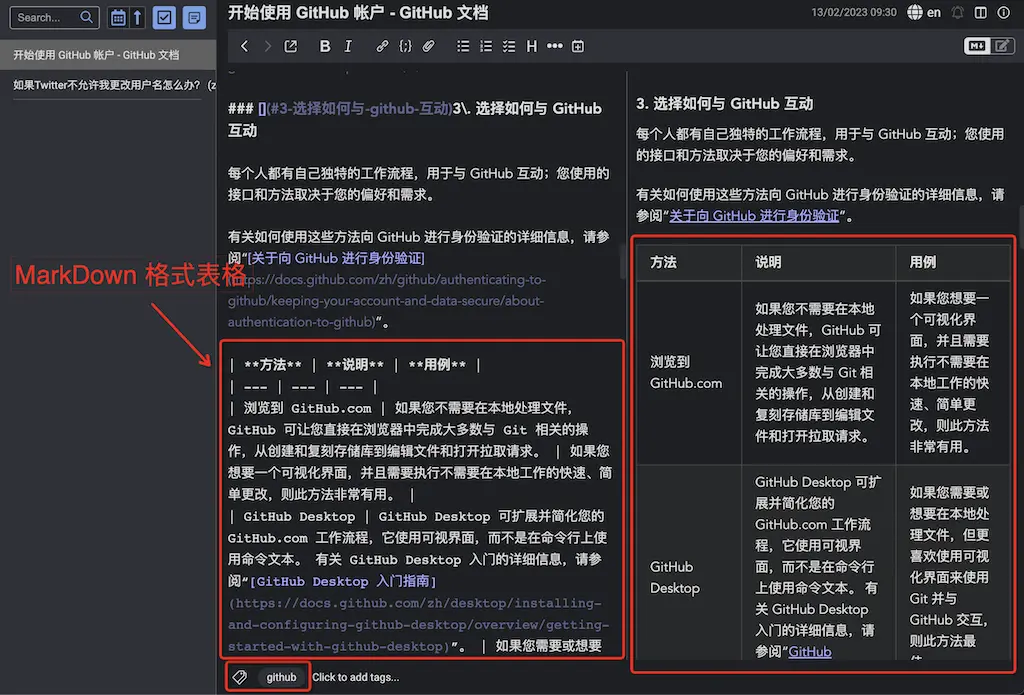Switch to Markdown editor mode

coord(977,46)
